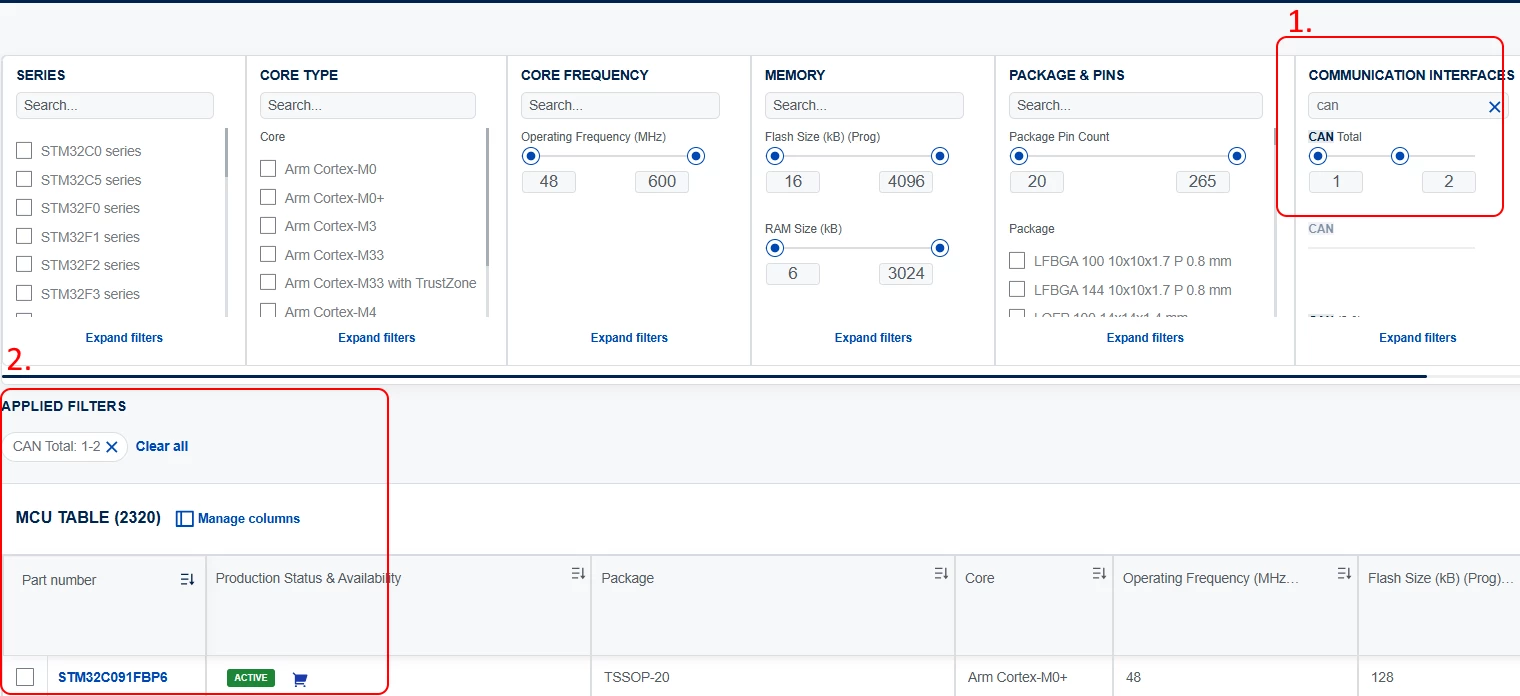Enable the STM32F2 series filter
Screen dimensions: 1520x696
point(24,265)
